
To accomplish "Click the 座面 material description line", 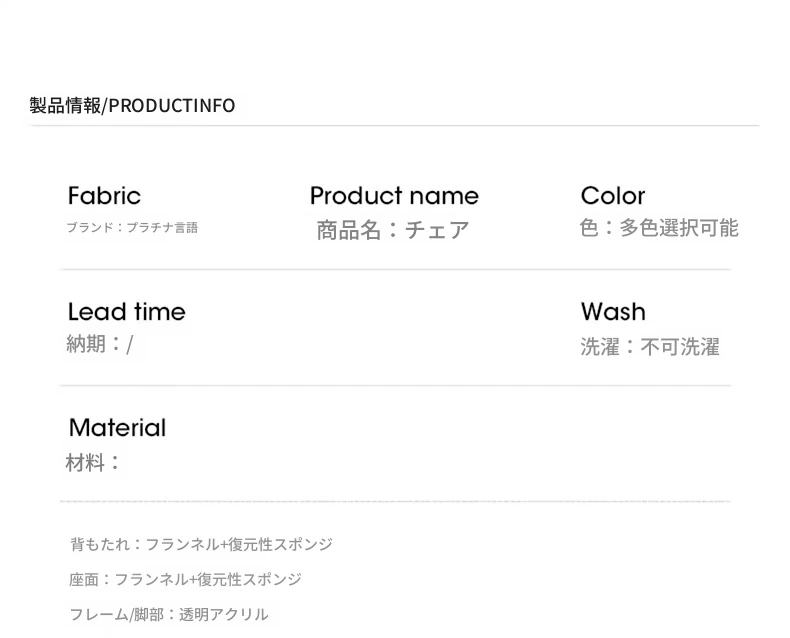I will [x=185, y=580].
